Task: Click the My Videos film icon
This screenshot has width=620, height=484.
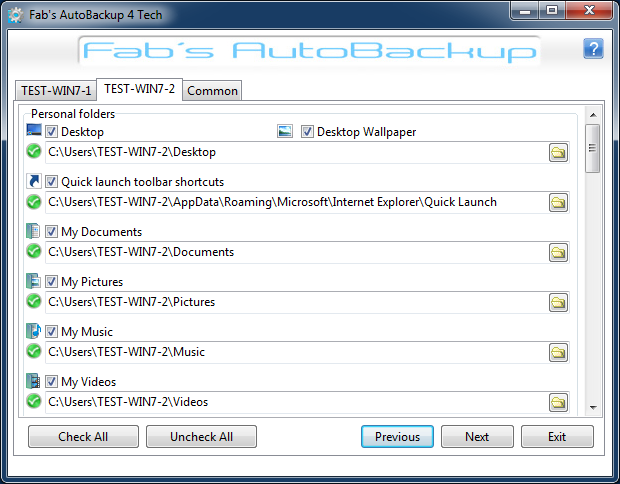Action: [33, 381]
